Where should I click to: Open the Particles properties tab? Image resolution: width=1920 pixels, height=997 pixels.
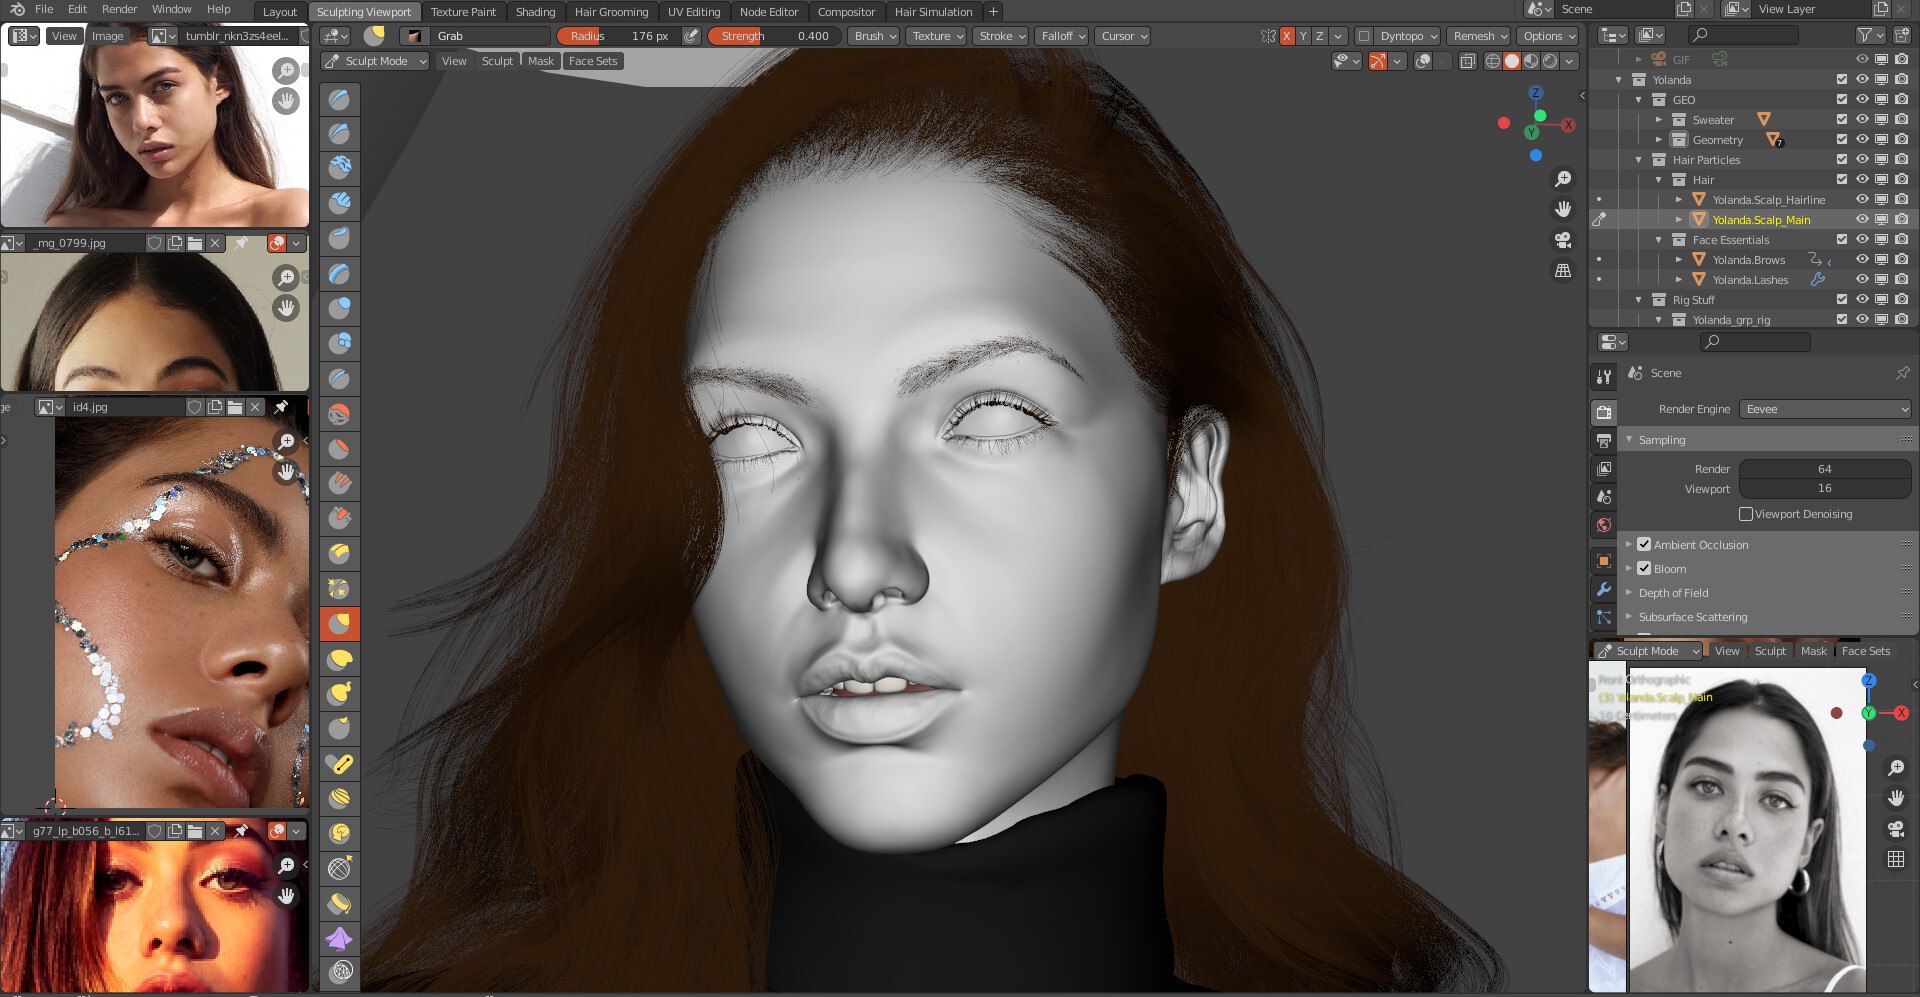pos(1604,617)
